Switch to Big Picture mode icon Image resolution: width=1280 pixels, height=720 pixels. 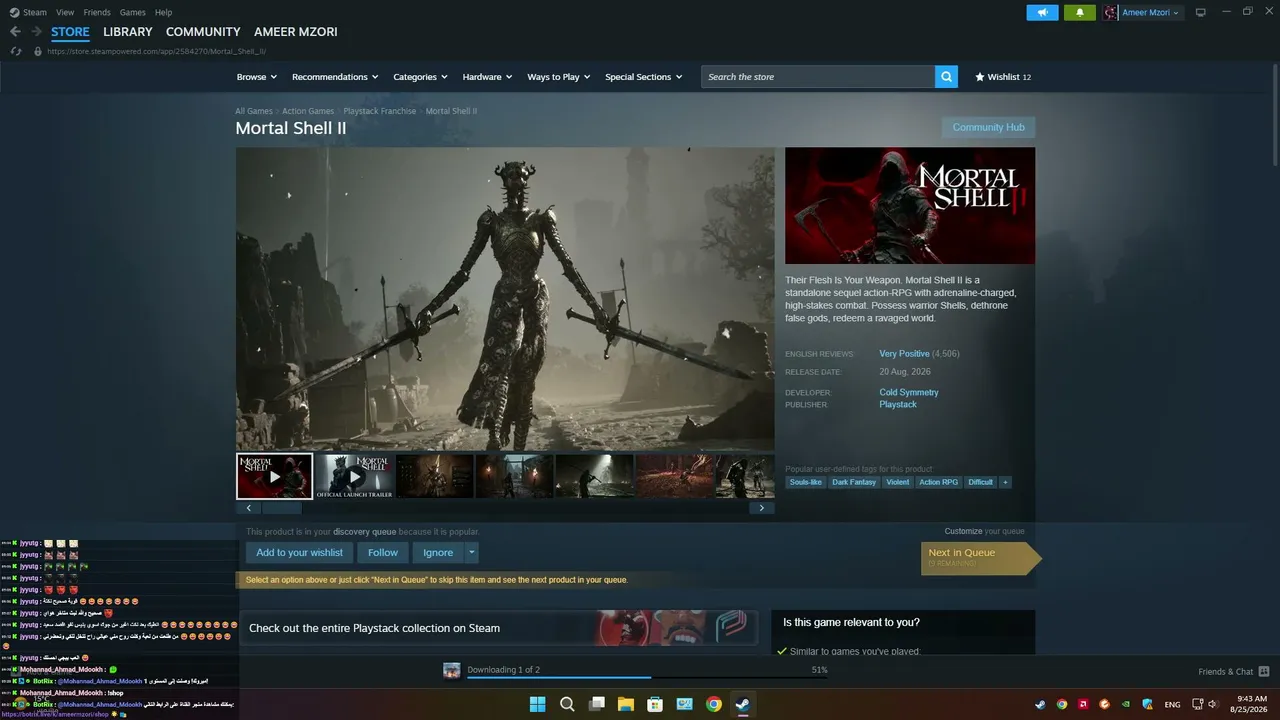tap(1201, 12)
